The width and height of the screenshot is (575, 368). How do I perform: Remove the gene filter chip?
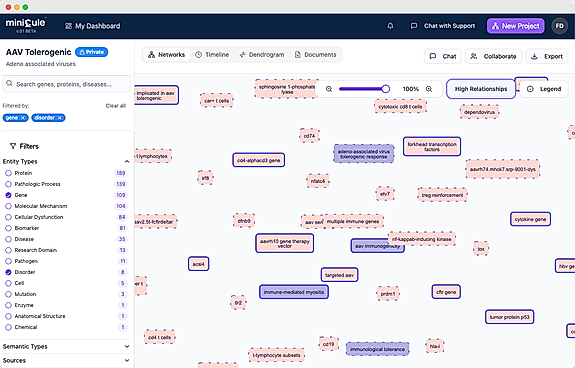tap(23, 118)
